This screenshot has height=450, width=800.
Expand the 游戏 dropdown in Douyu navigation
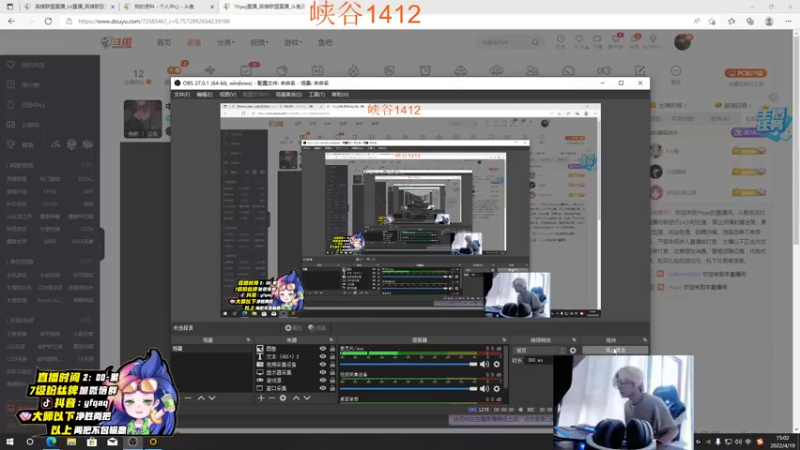(x=293, y=43)
